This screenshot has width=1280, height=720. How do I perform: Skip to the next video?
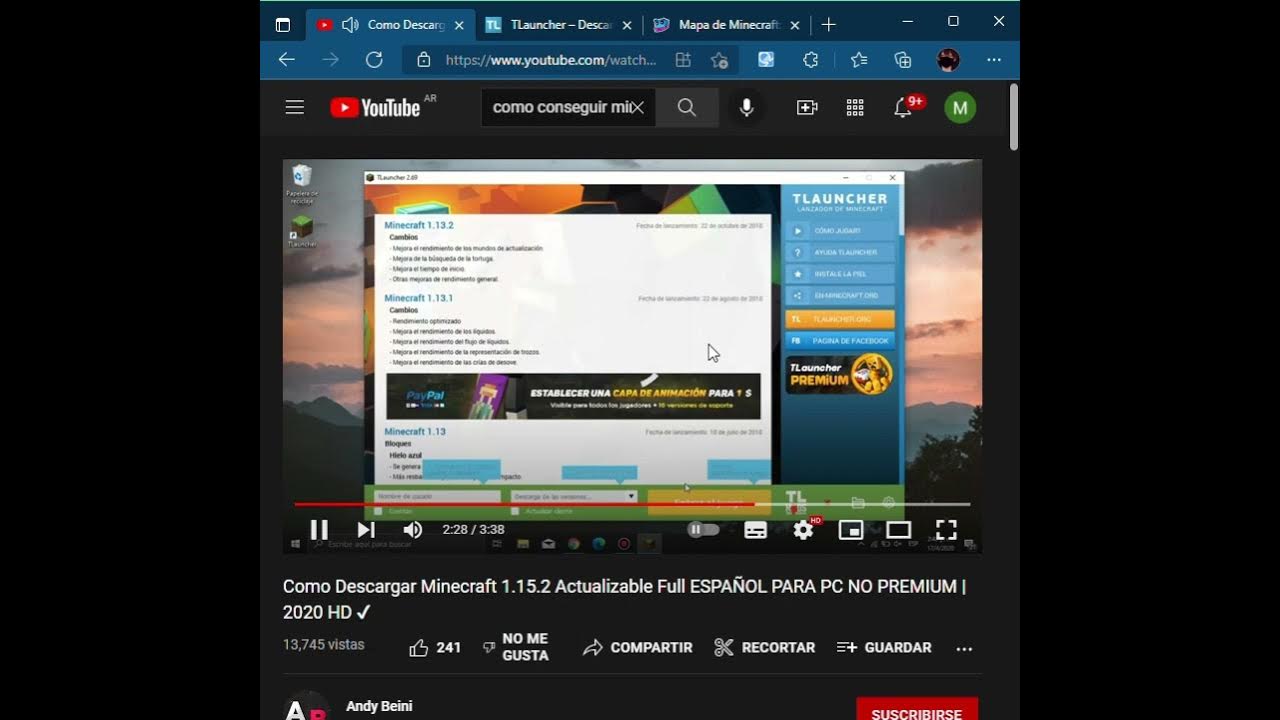click(366, 530)
